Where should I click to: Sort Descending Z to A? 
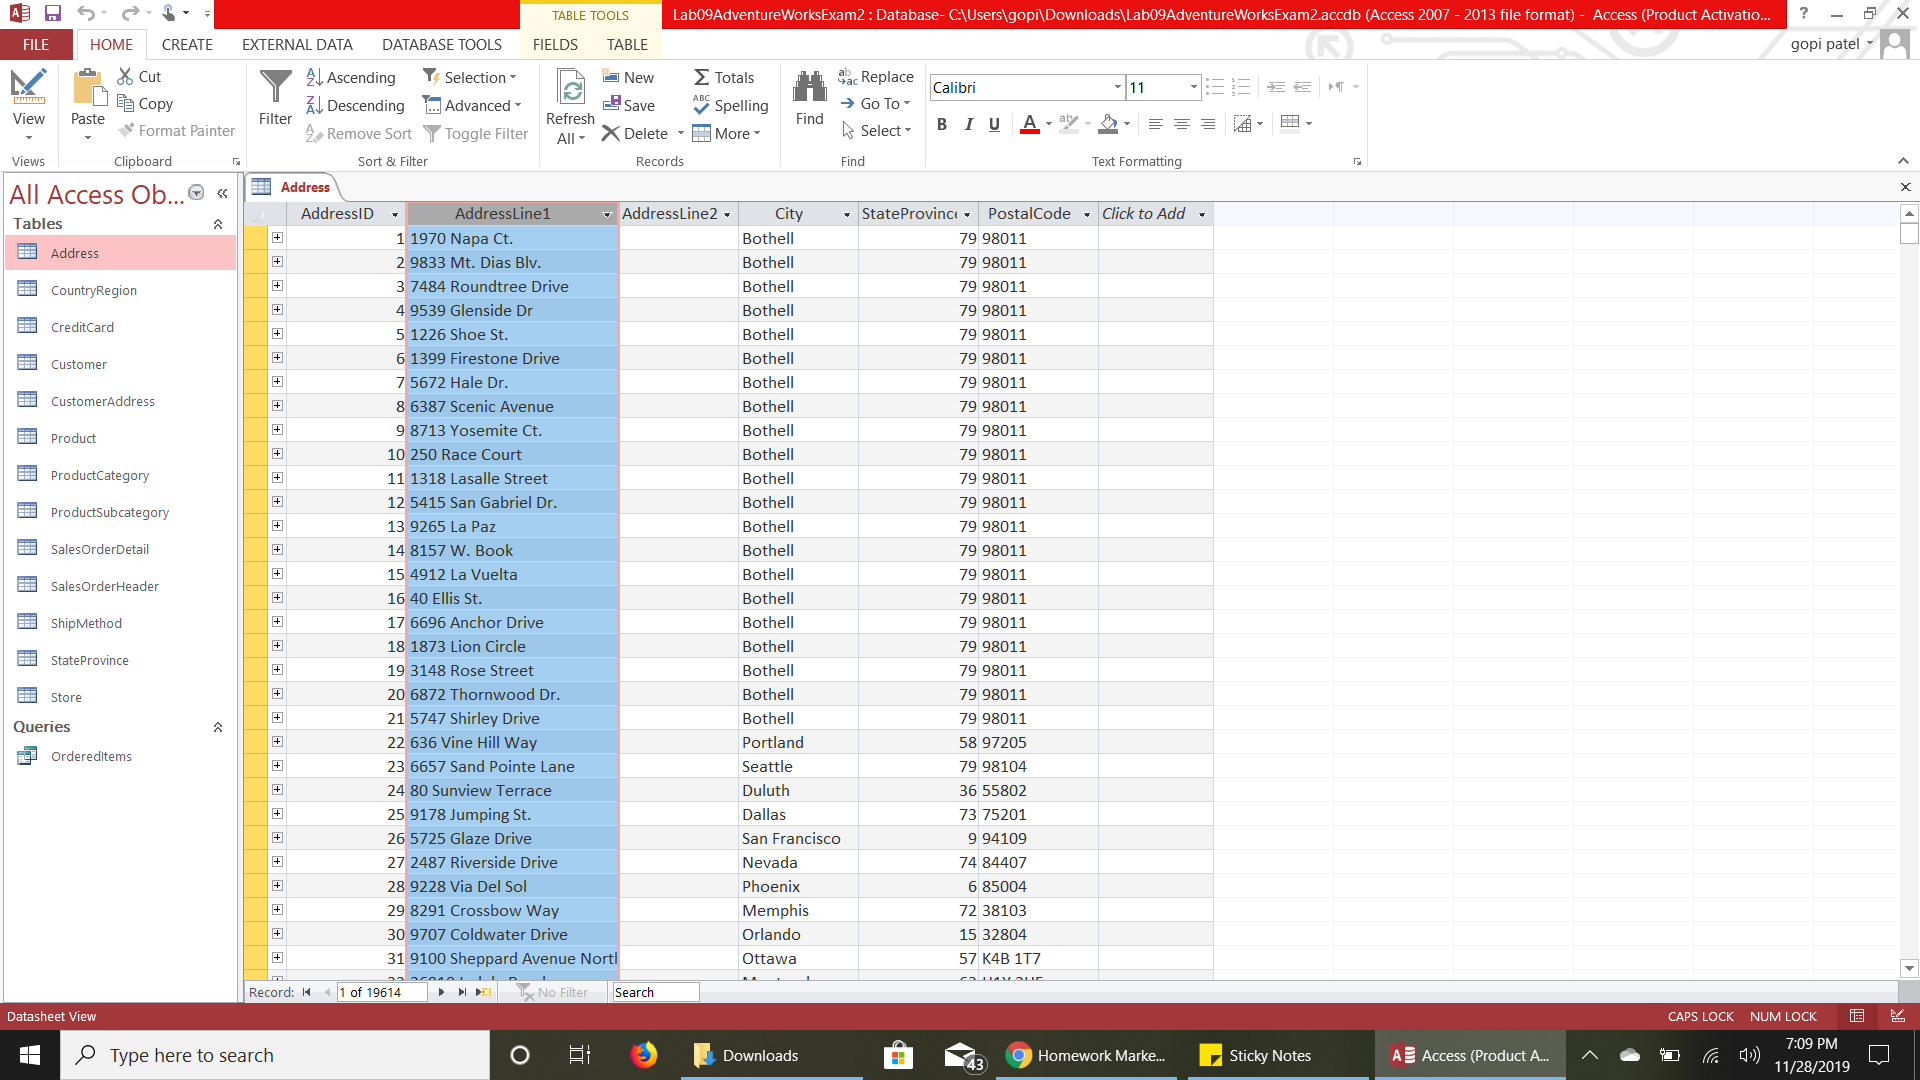[355, 105]
